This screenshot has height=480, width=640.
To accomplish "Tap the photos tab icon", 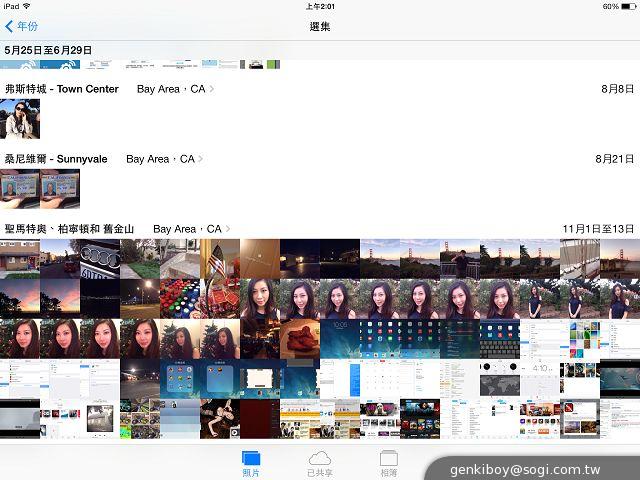I will pyautogui.click(x=251, y=458).
